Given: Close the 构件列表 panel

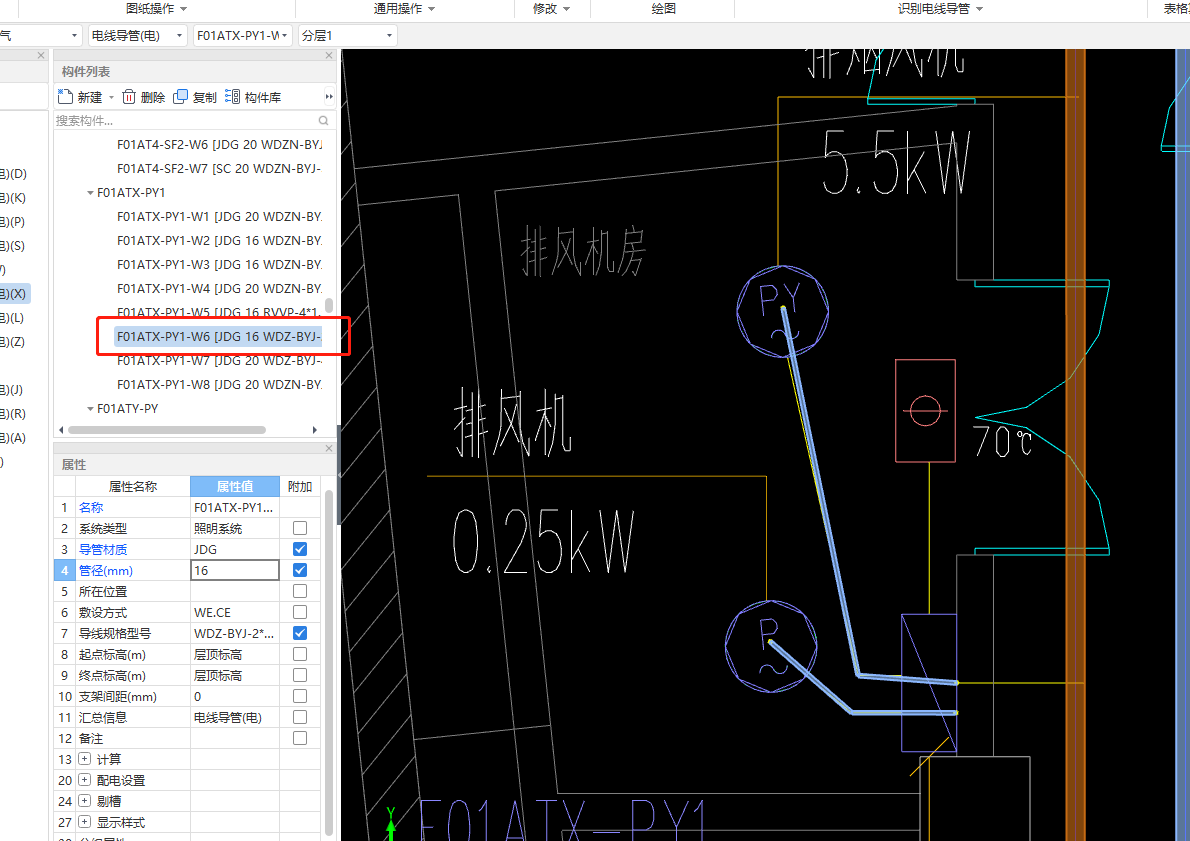Looking at the screenshot, I should coord(329,55).
